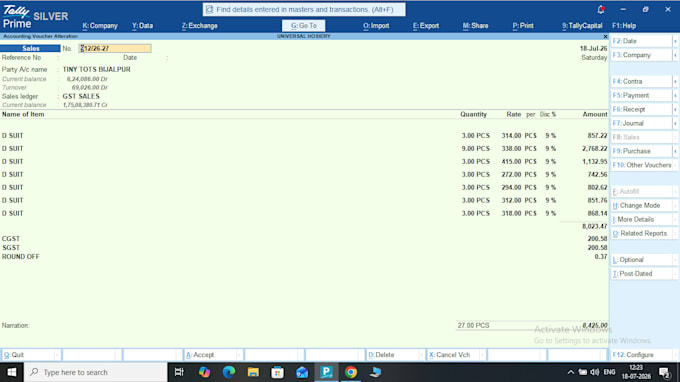The height and width of the screenshot is (382, 680).
Task: Open O: Related Reports
Action: coord(641,233)
